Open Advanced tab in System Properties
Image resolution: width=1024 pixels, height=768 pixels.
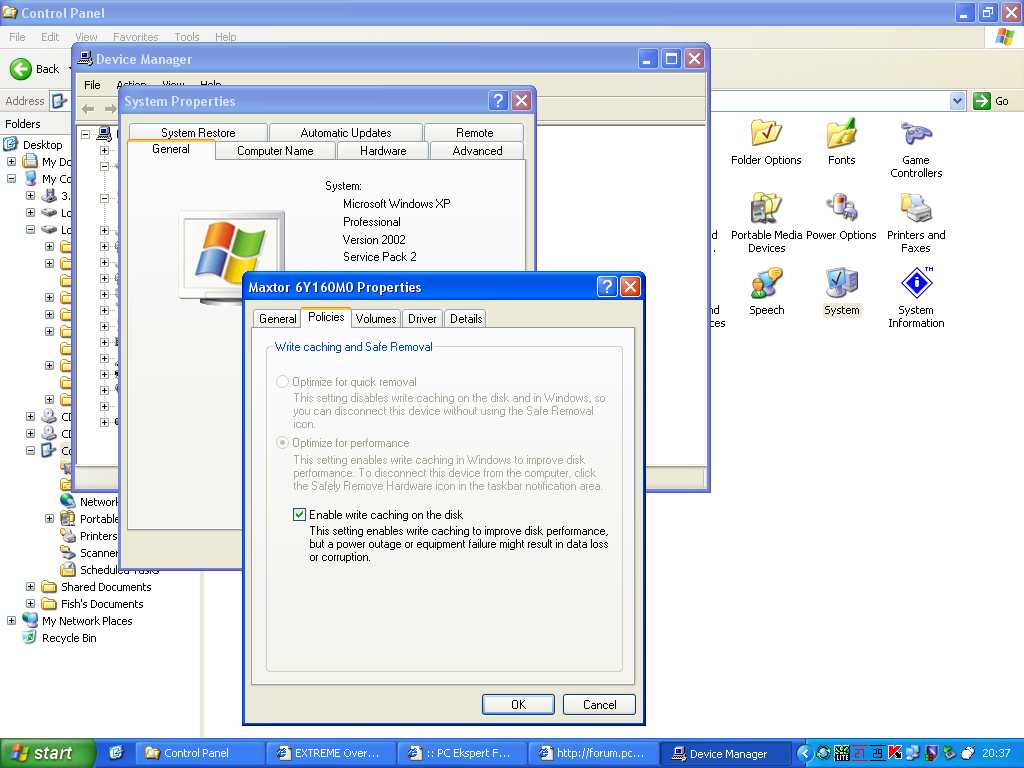(477, 151)
